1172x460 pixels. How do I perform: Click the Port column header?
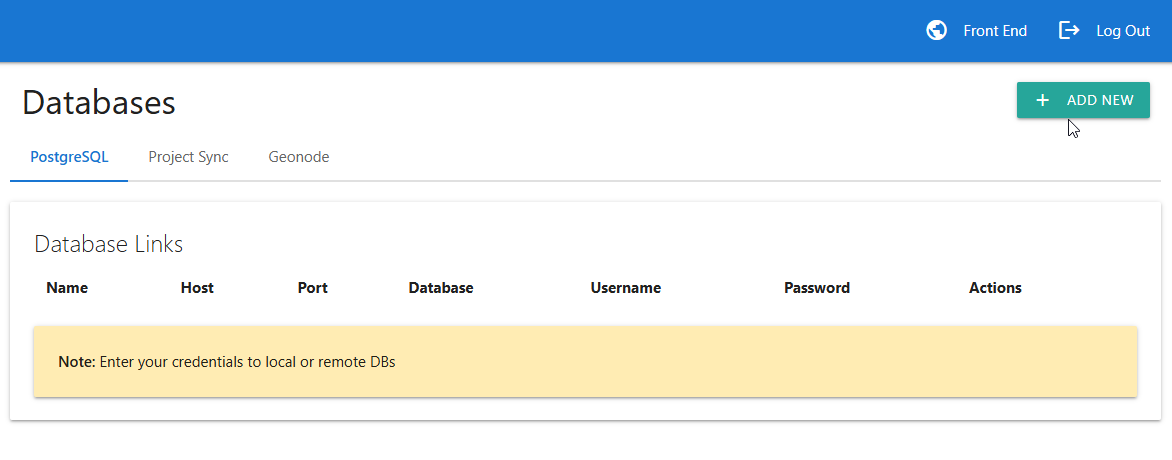coord(312,288)
